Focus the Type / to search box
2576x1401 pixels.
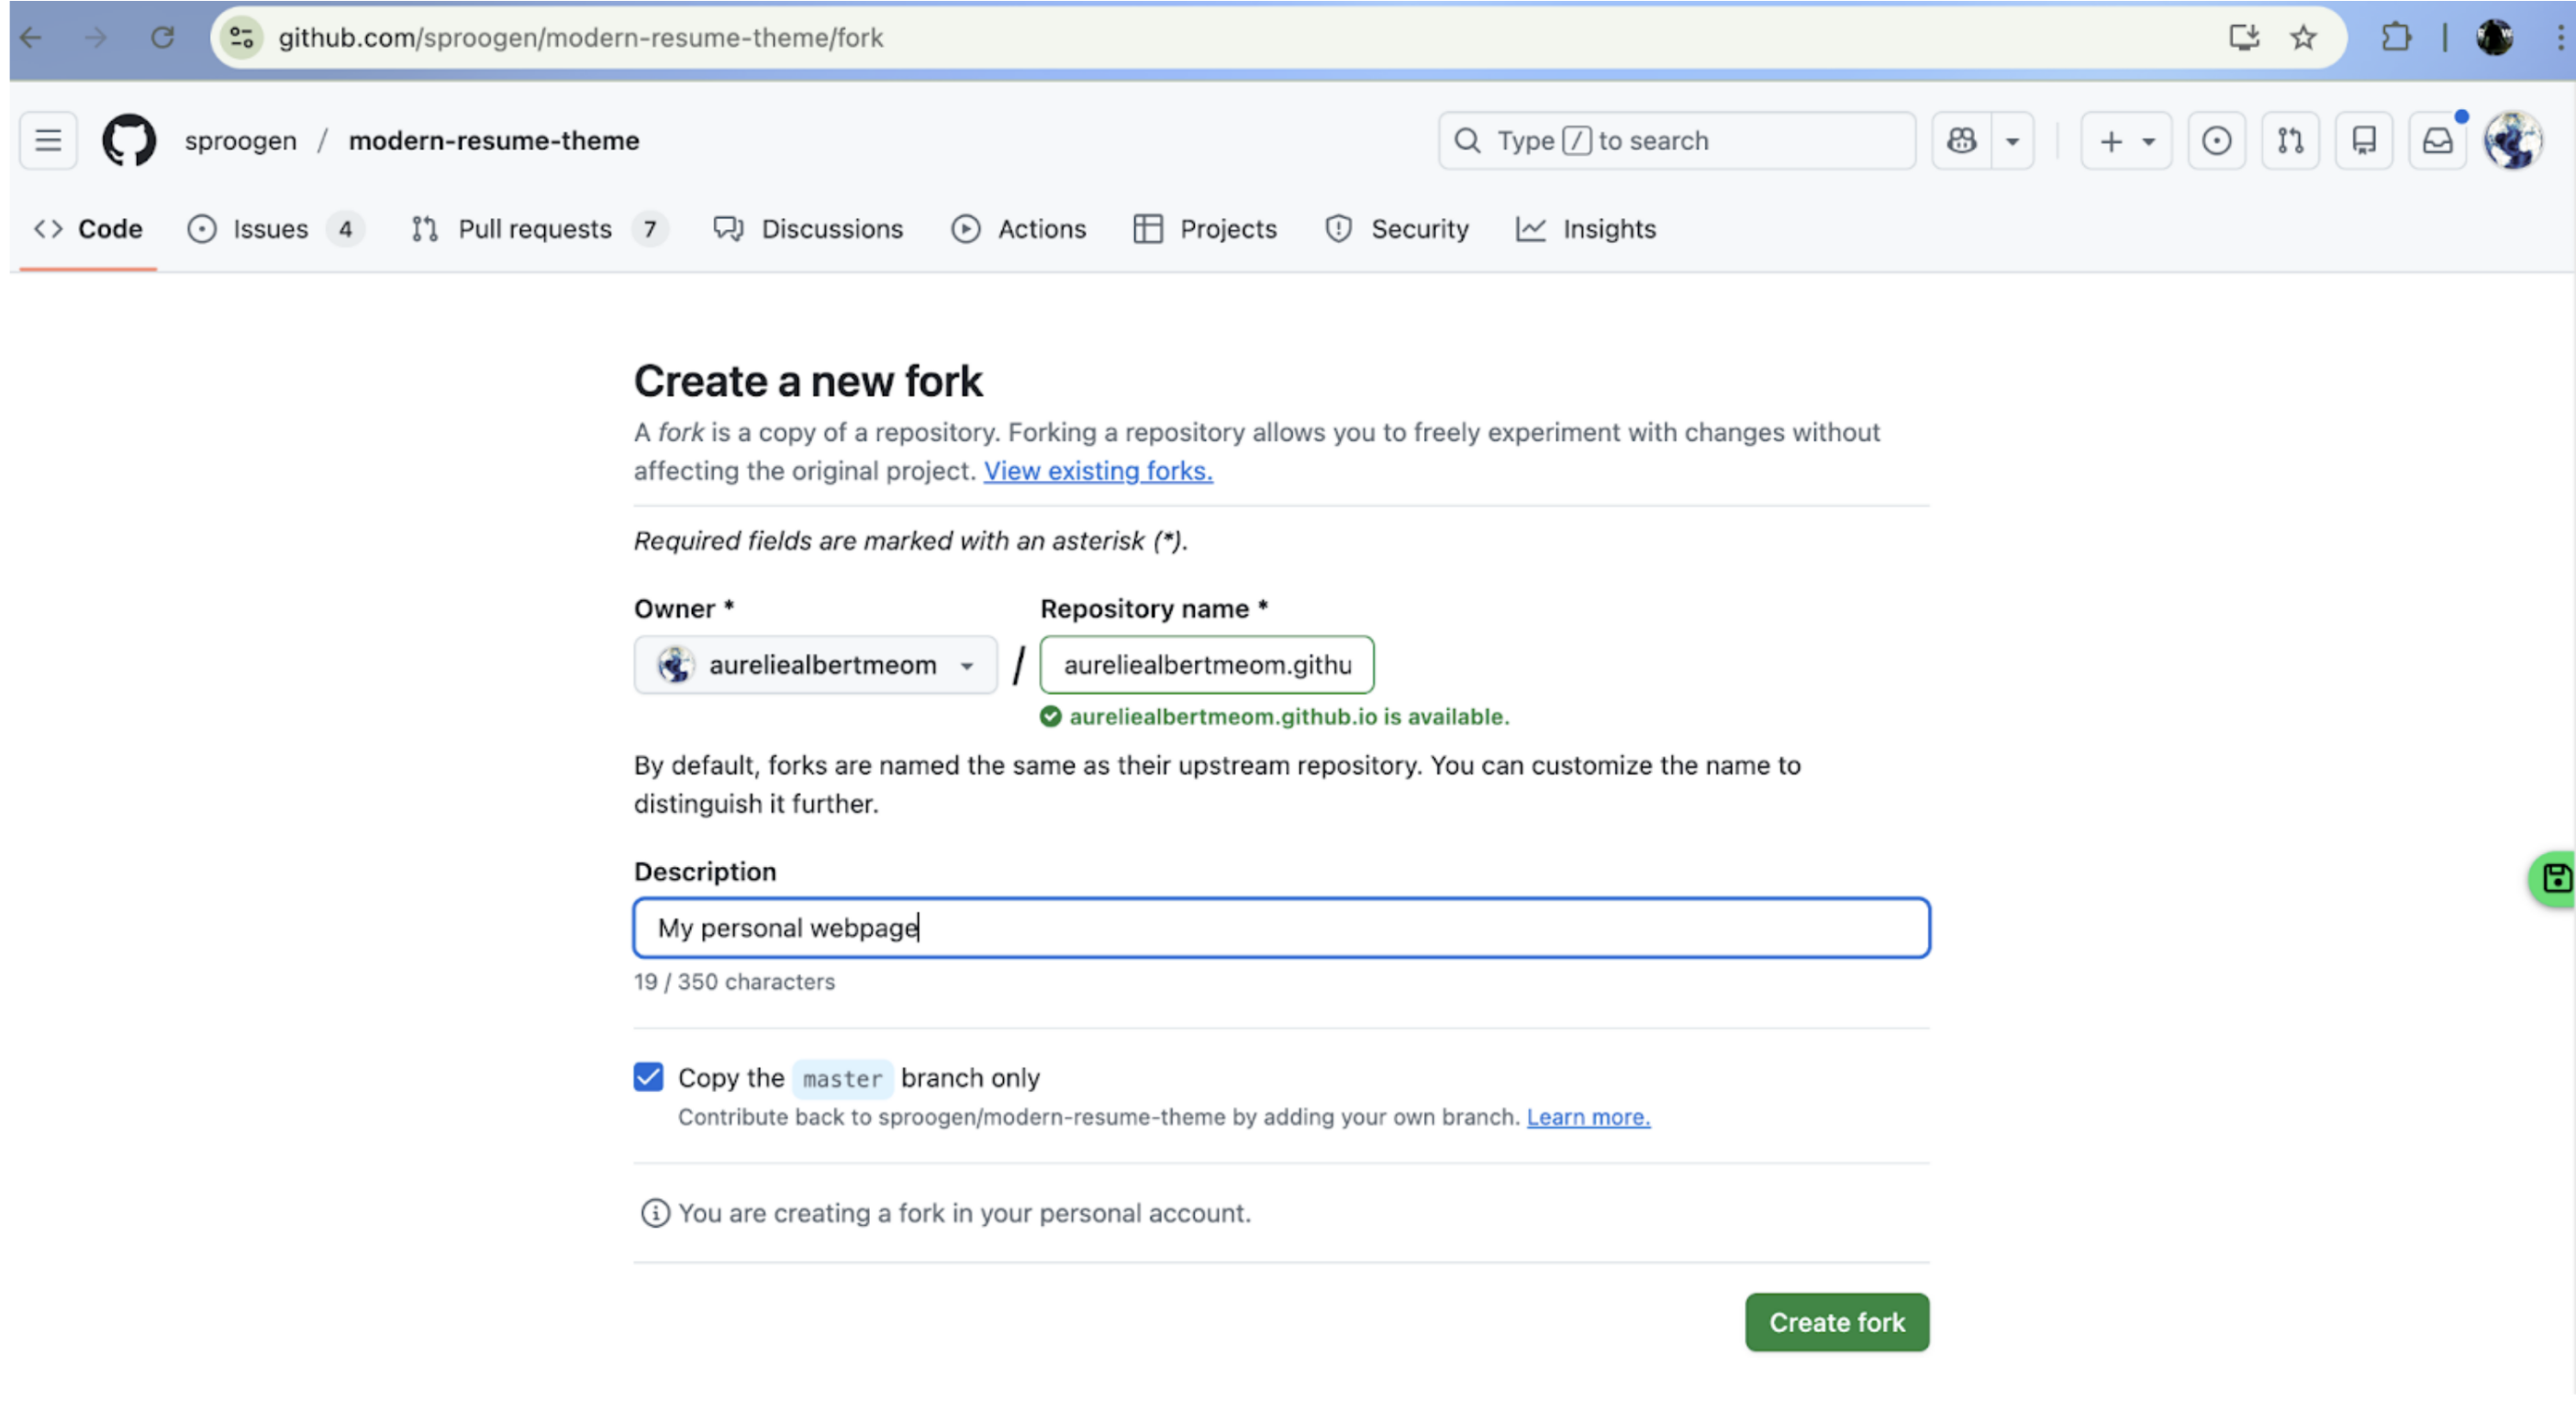(1676, 140)
